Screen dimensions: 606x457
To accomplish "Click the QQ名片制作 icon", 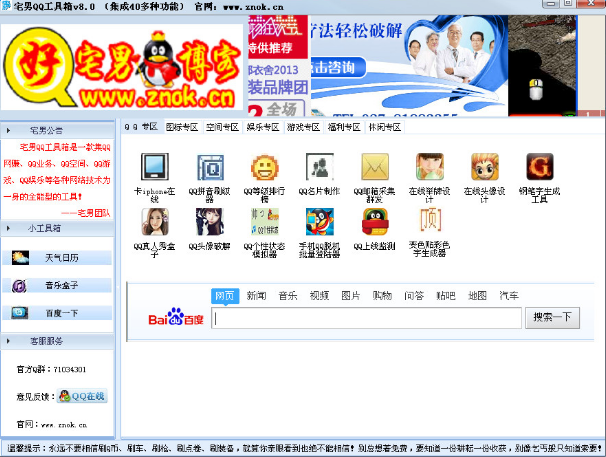I will click(320, 167).
